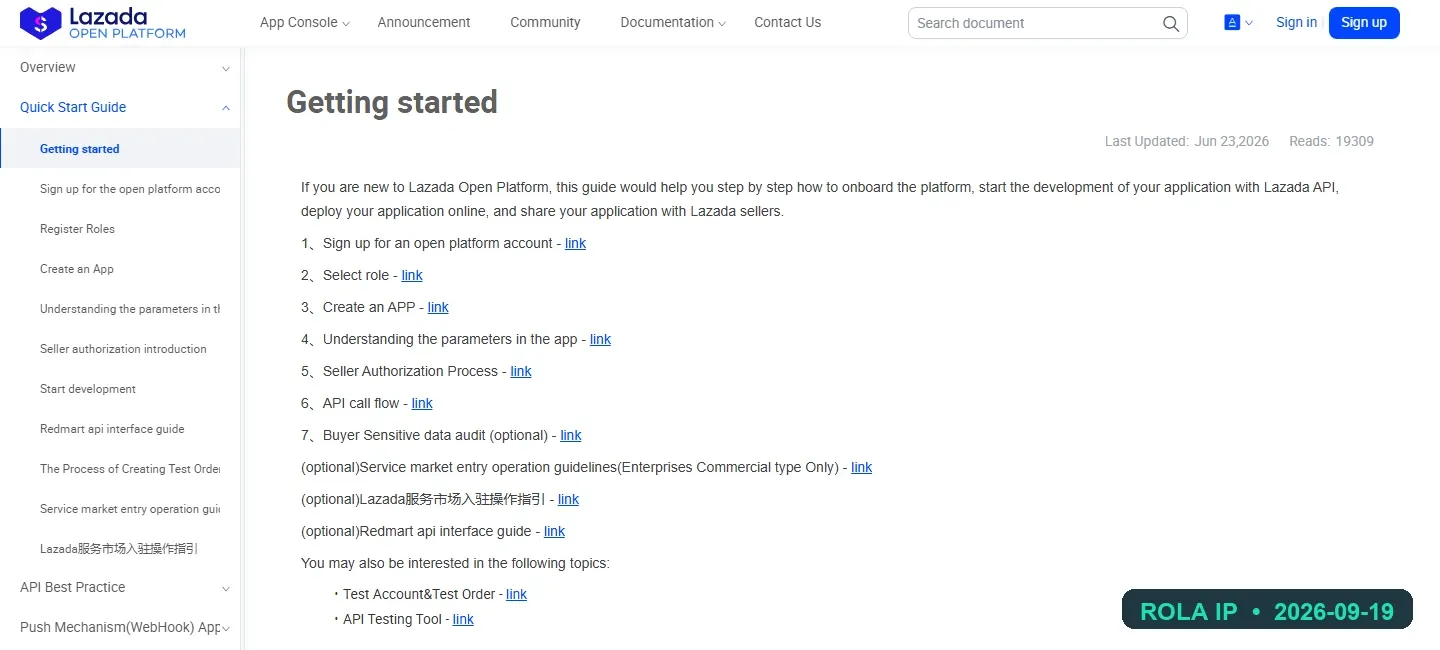The height and width of the screenshot is (650, 1440).
Task: Click the Getting started page heading
Action: [392, 102]
